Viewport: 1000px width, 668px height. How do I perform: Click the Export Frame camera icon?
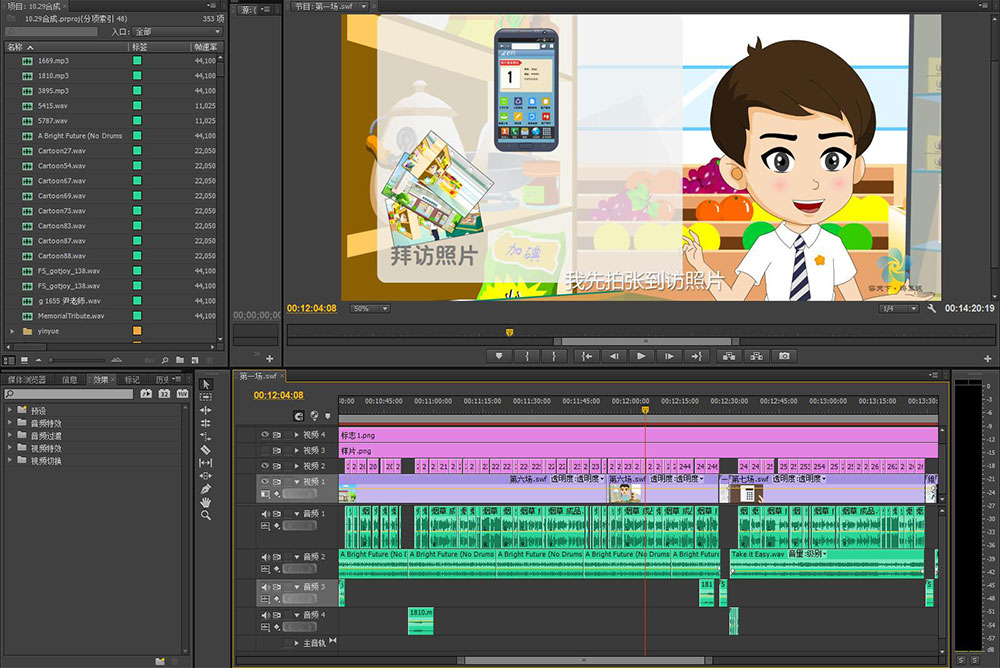(x=785, y=356)
